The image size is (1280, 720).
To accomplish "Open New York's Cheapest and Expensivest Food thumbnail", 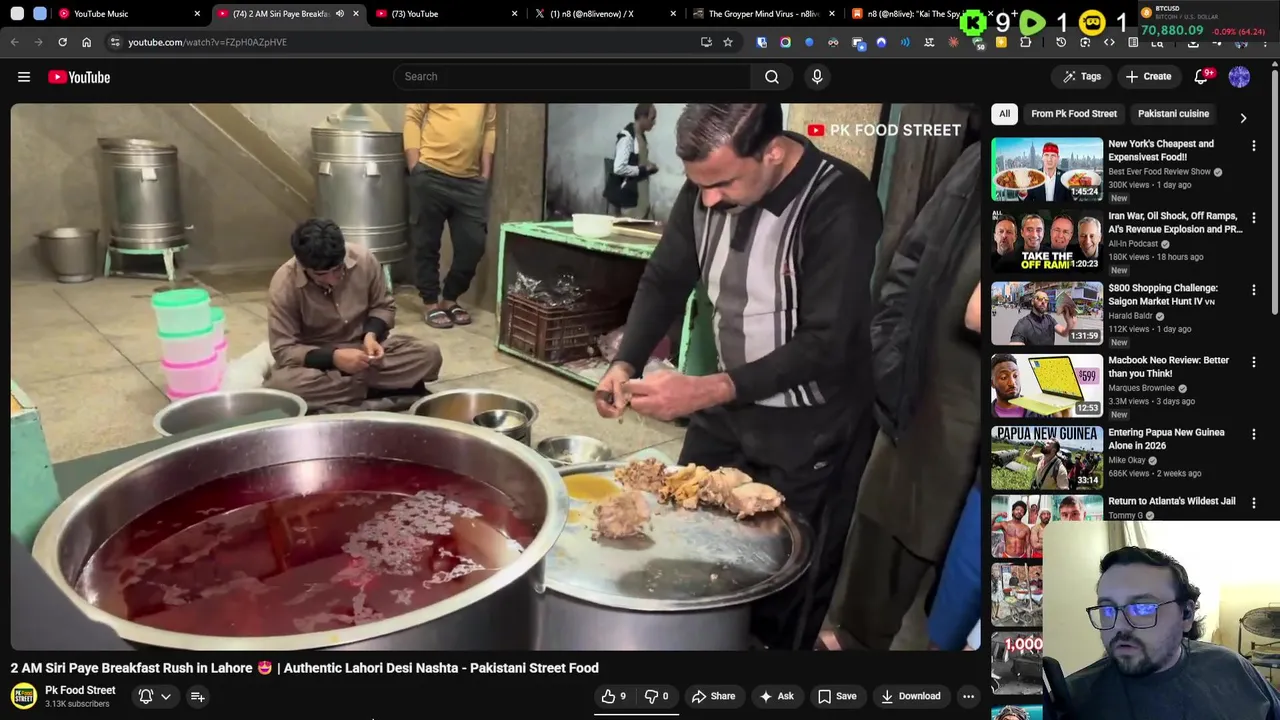I will 1047,169.
